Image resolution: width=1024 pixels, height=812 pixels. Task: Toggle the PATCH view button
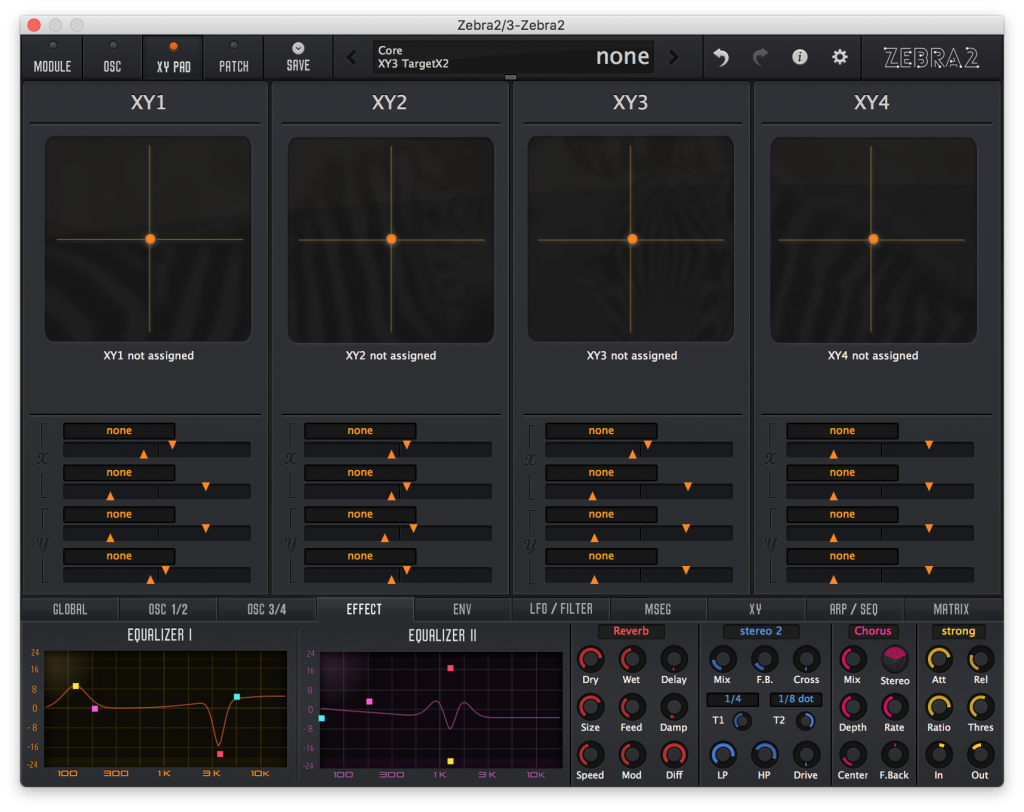234,57
